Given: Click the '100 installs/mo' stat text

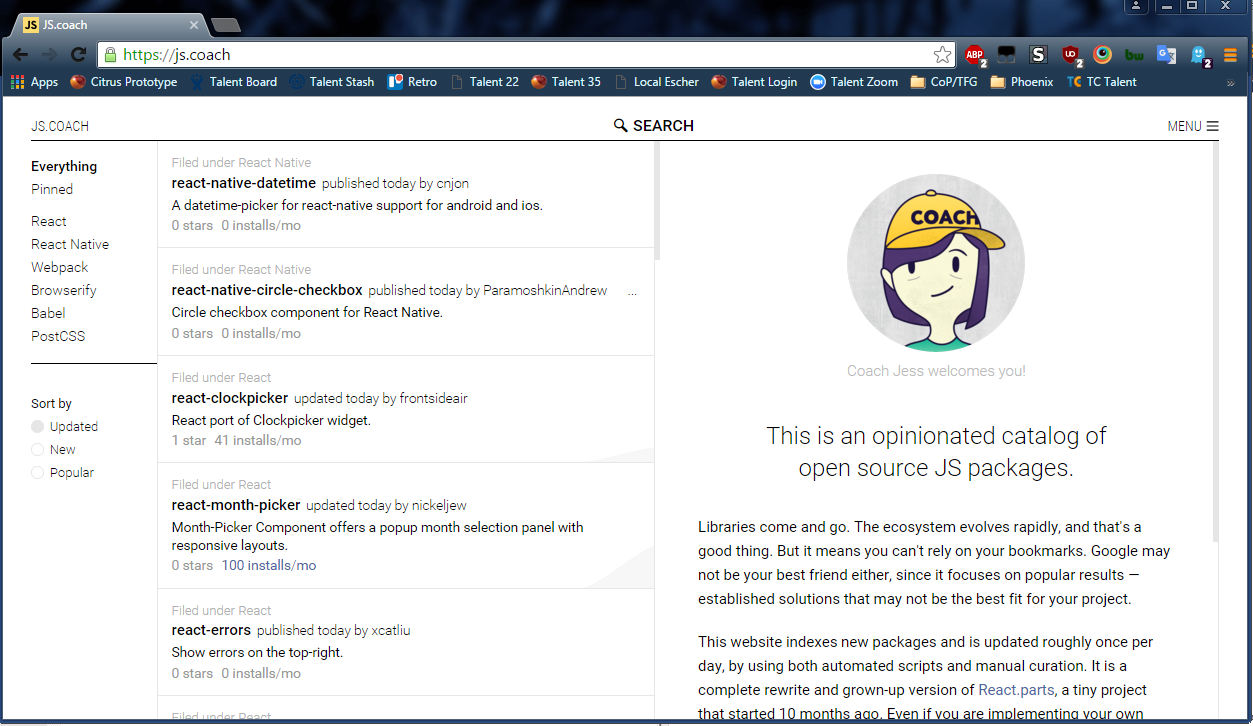Looking at the screenshot, I should point(269,565).
